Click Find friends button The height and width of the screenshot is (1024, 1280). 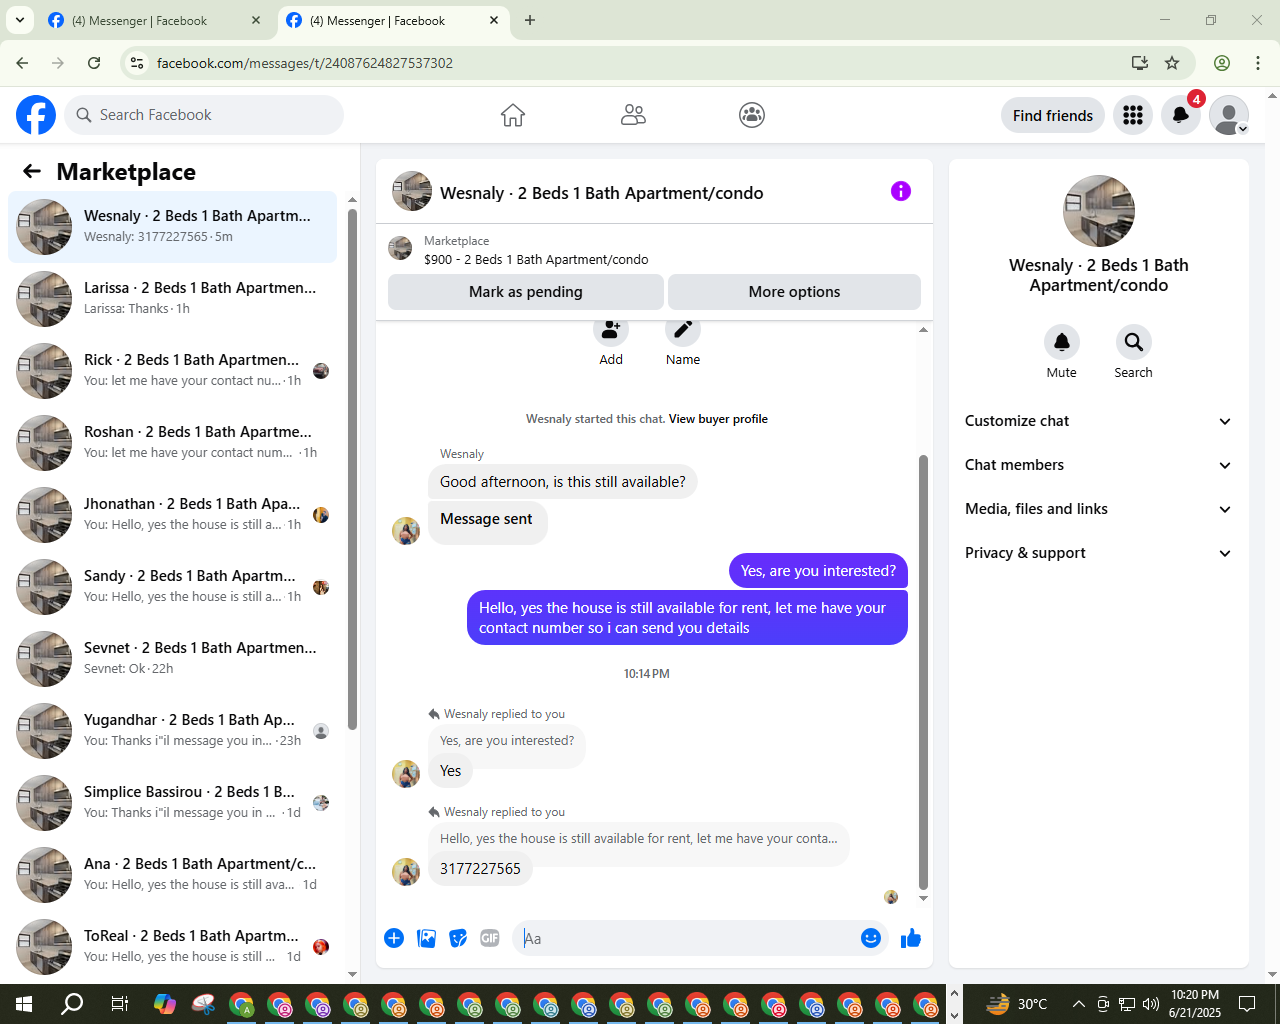click(x=1053, y=115)
